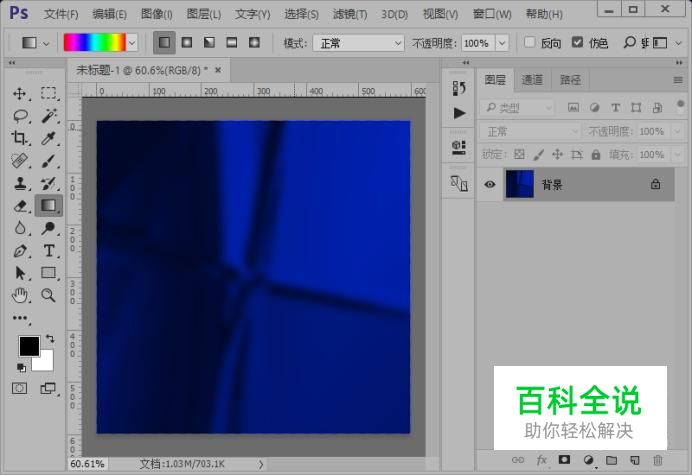The image size is (692, 475).
Task: Open the Layers panel menu
Action: click(x=678, y=80)
